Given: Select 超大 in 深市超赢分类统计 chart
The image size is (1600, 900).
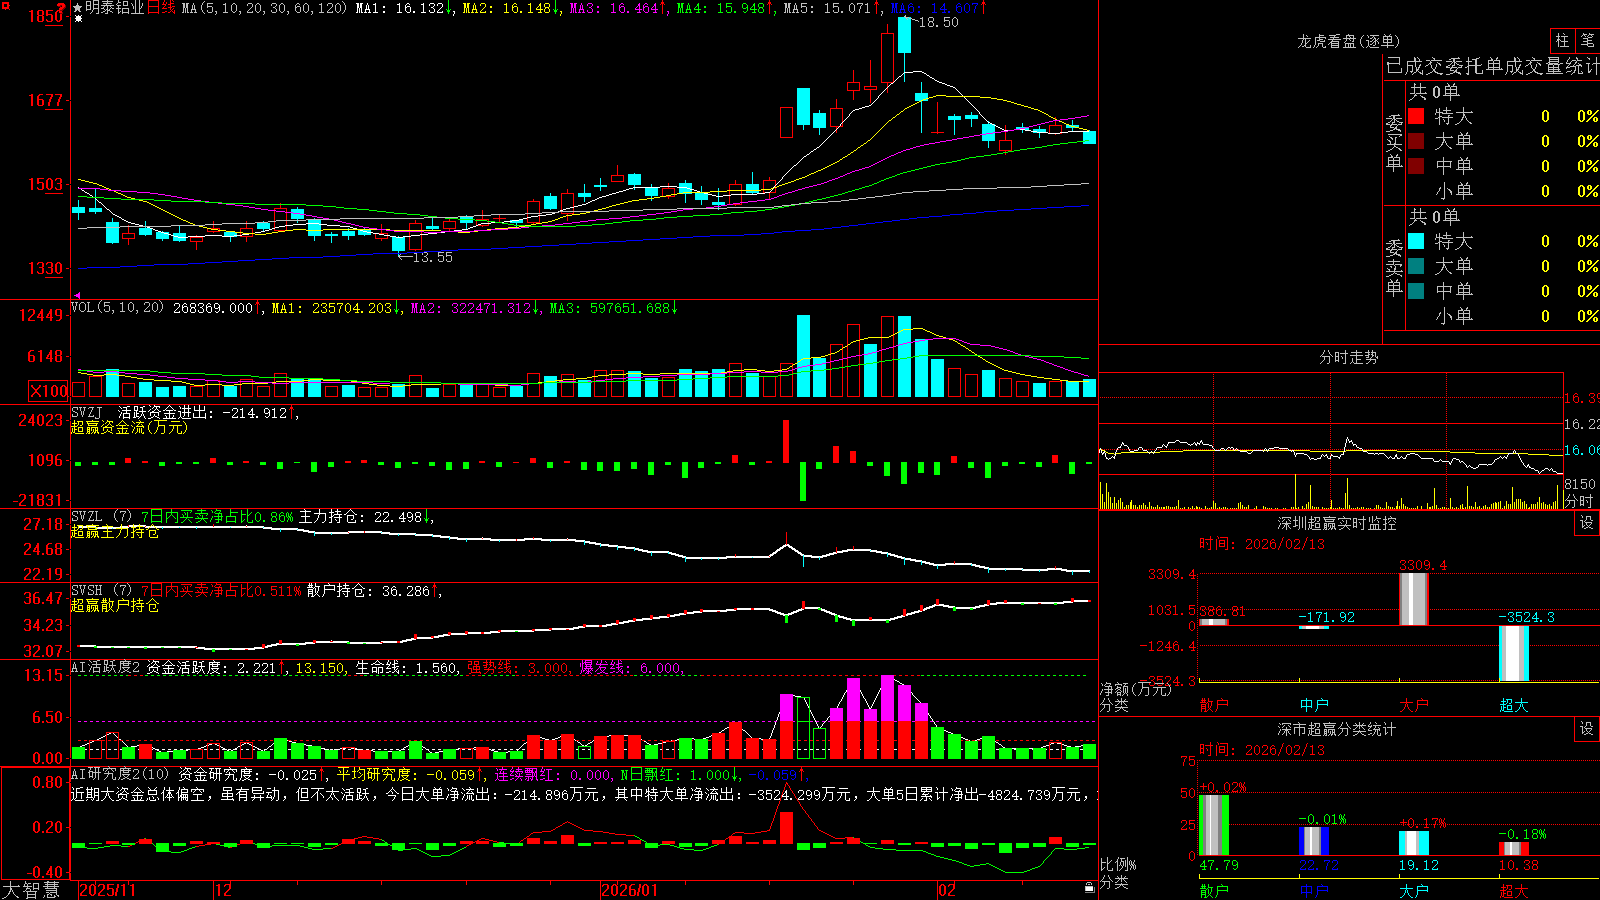Looking at the screenshot, I should pos(1514,891).
